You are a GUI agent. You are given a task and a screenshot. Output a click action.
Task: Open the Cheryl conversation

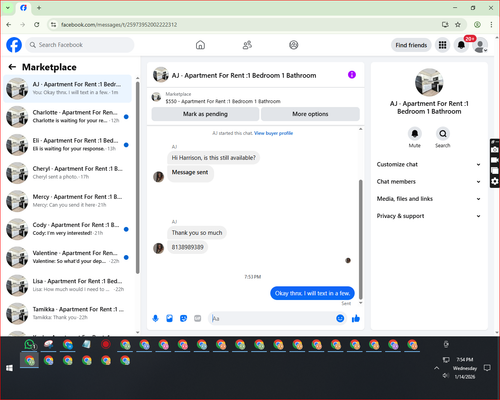(x=68, y=173)
